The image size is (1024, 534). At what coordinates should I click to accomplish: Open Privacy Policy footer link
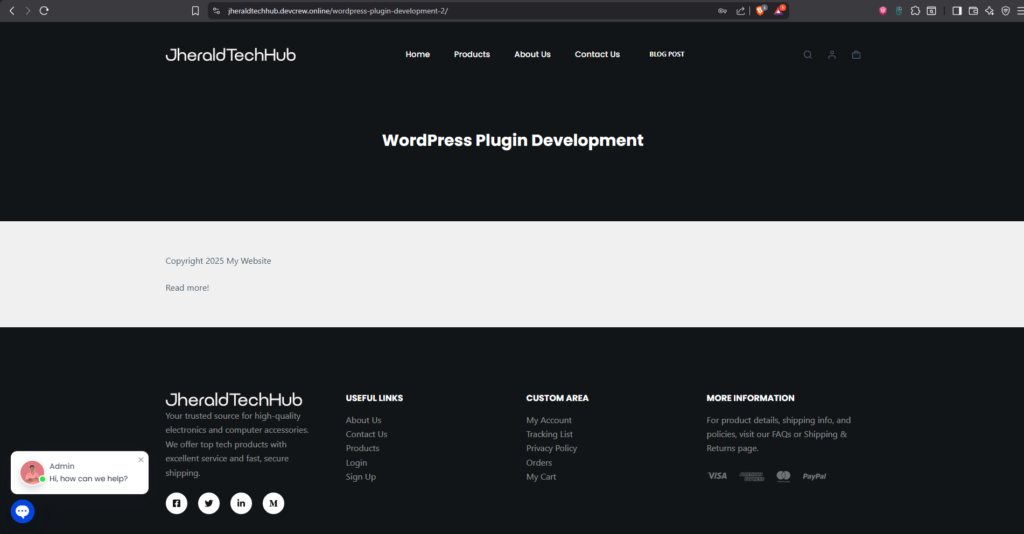pyautogui.click(x=551, y=448)
